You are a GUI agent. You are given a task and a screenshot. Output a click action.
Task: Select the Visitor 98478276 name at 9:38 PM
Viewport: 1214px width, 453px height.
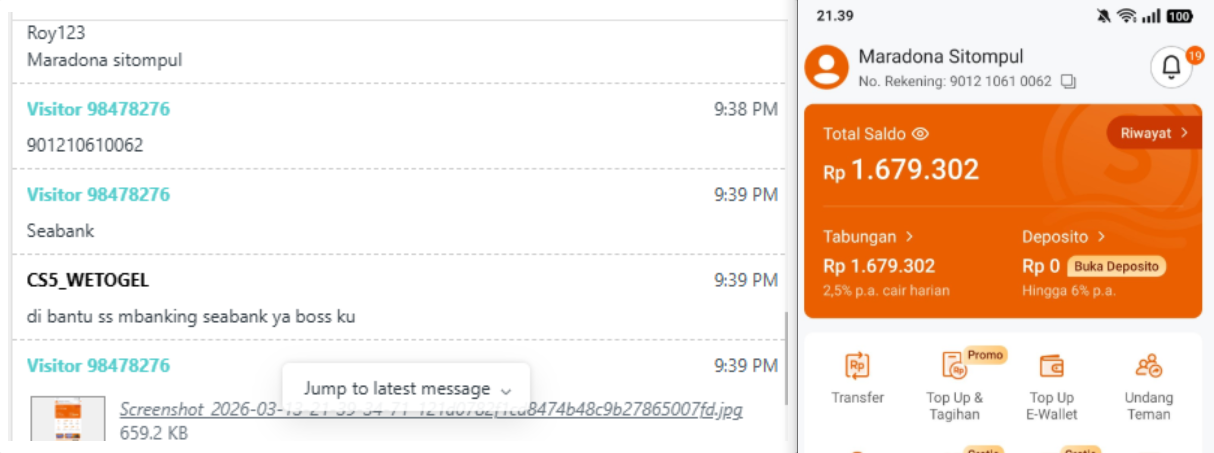tap(98, 109)
